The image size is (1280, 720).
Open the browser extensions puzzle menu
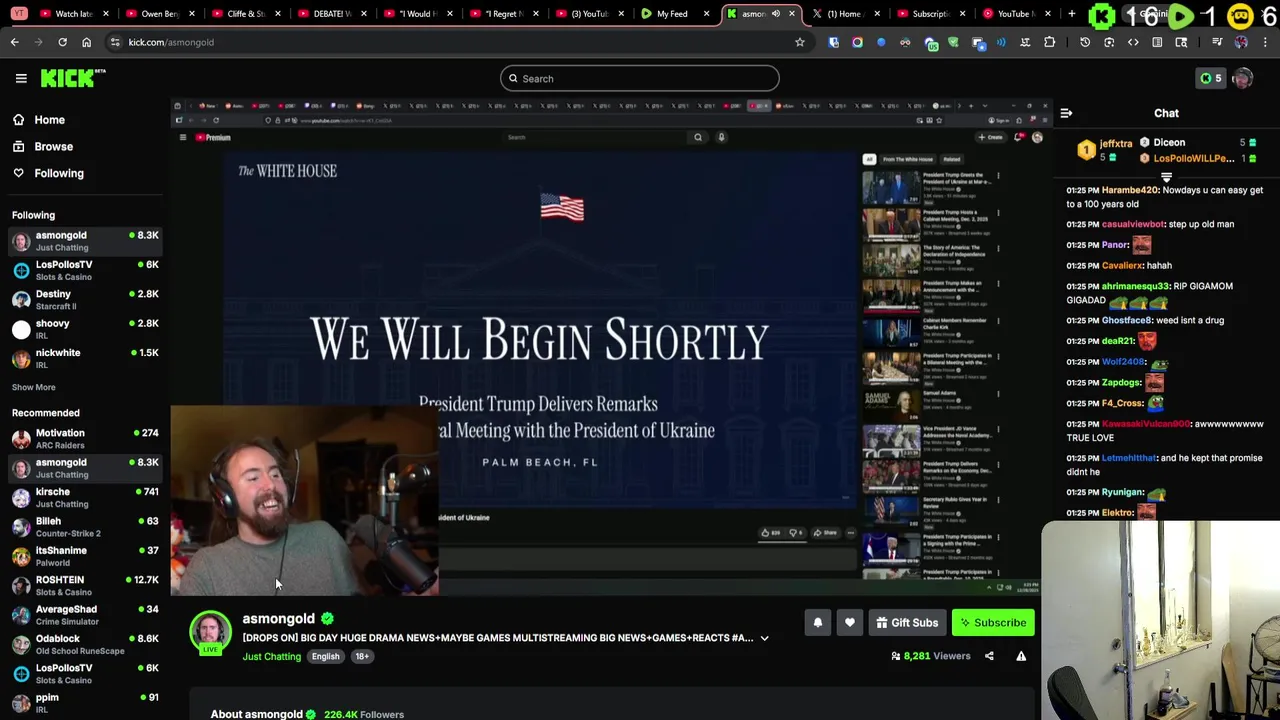[x=1049, y=42]
